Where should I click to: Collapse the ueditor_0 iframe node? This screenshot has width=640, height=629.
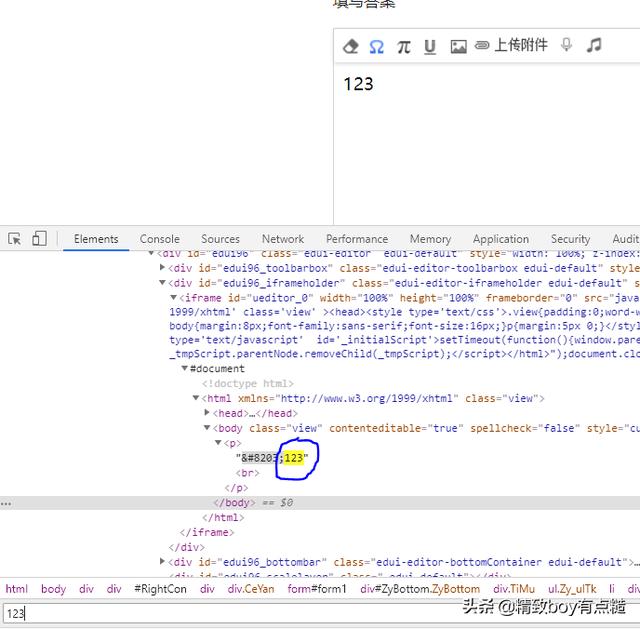pos(173,298)
